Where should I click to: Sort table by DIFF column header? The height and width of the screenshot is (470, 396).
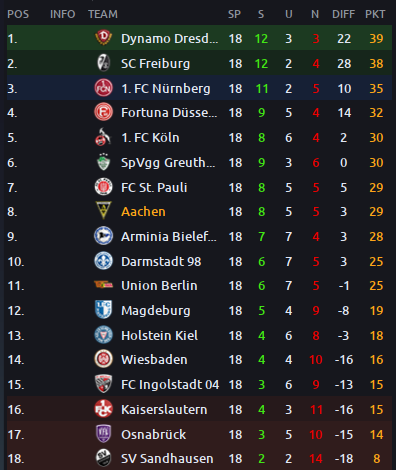(x=343, y=14)
